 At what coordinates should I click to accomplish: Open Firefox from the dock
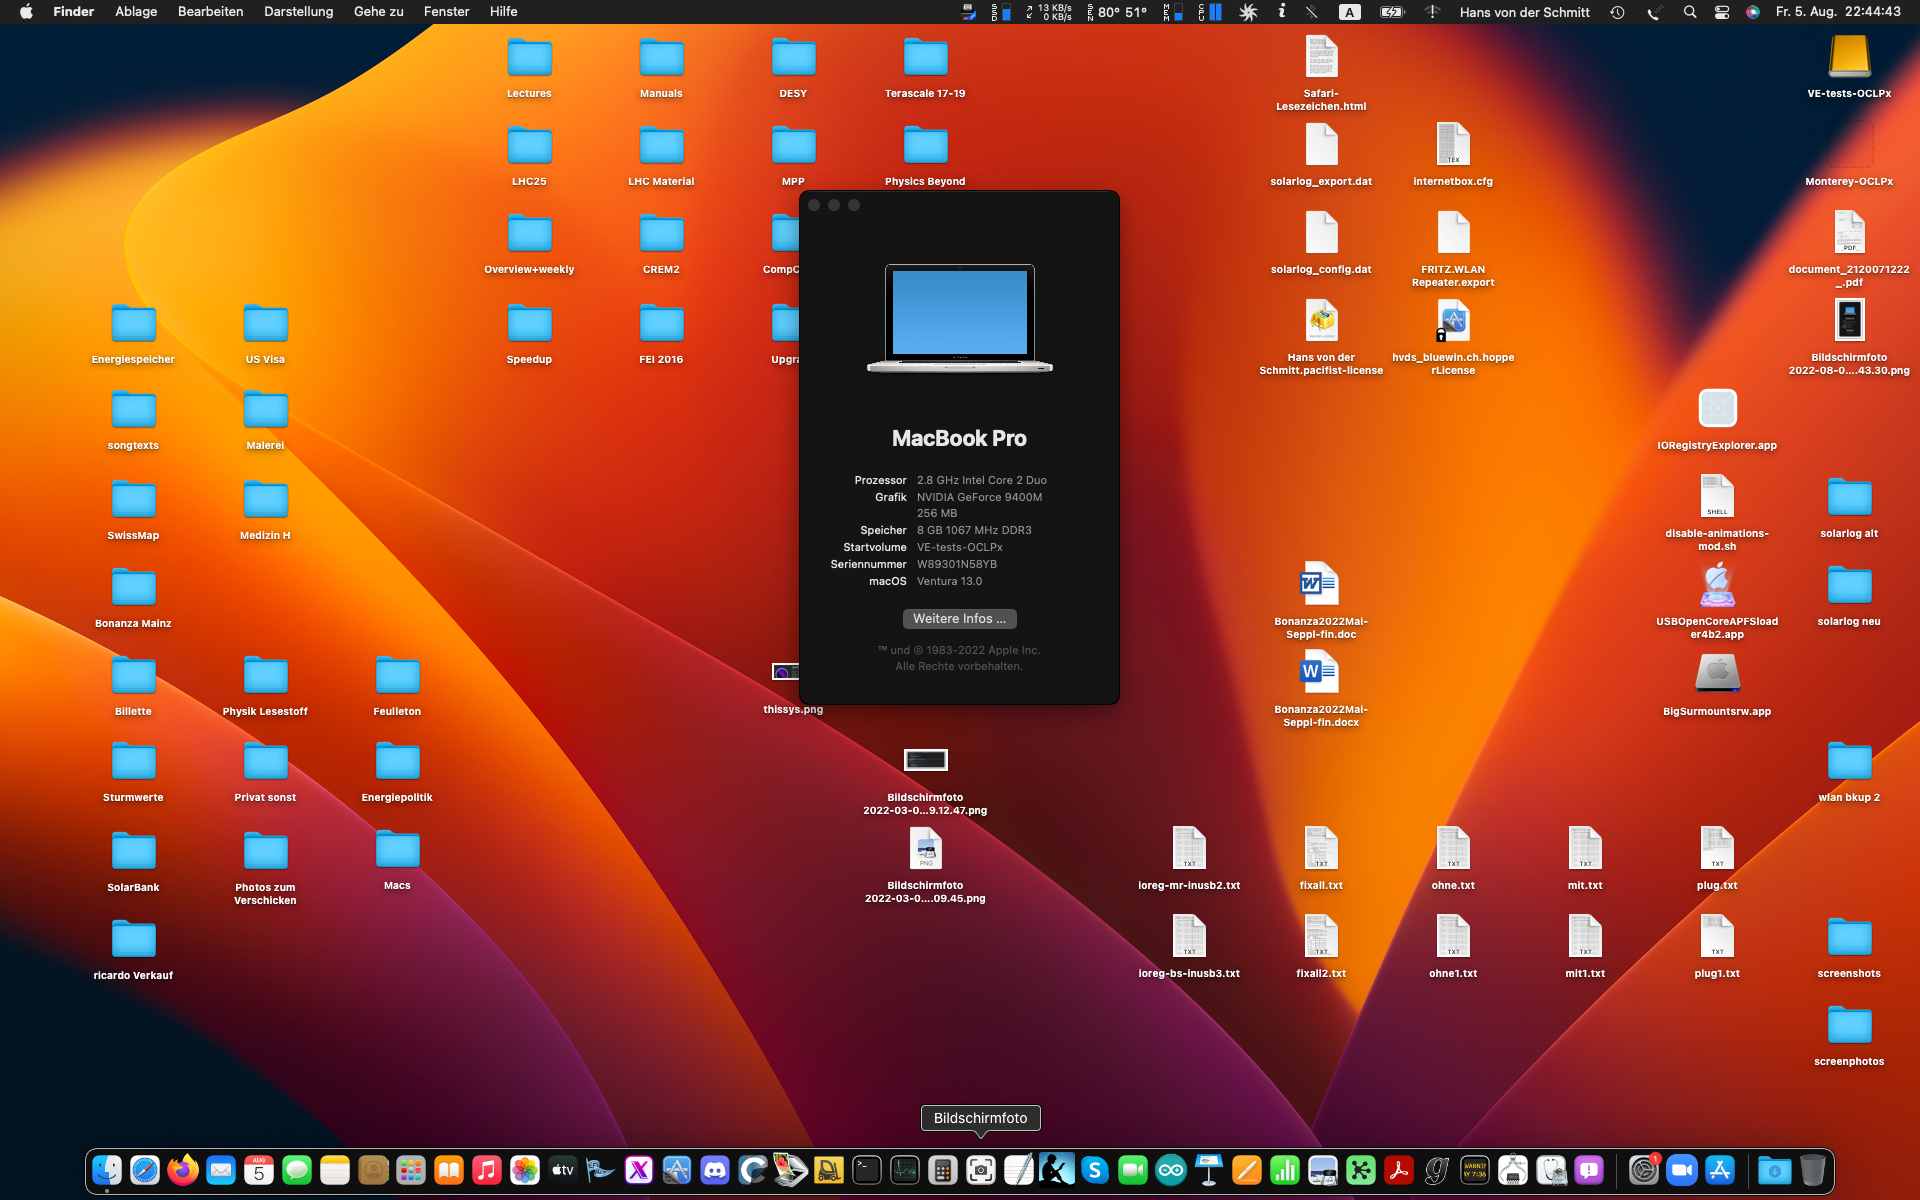tap(183, 1170)
